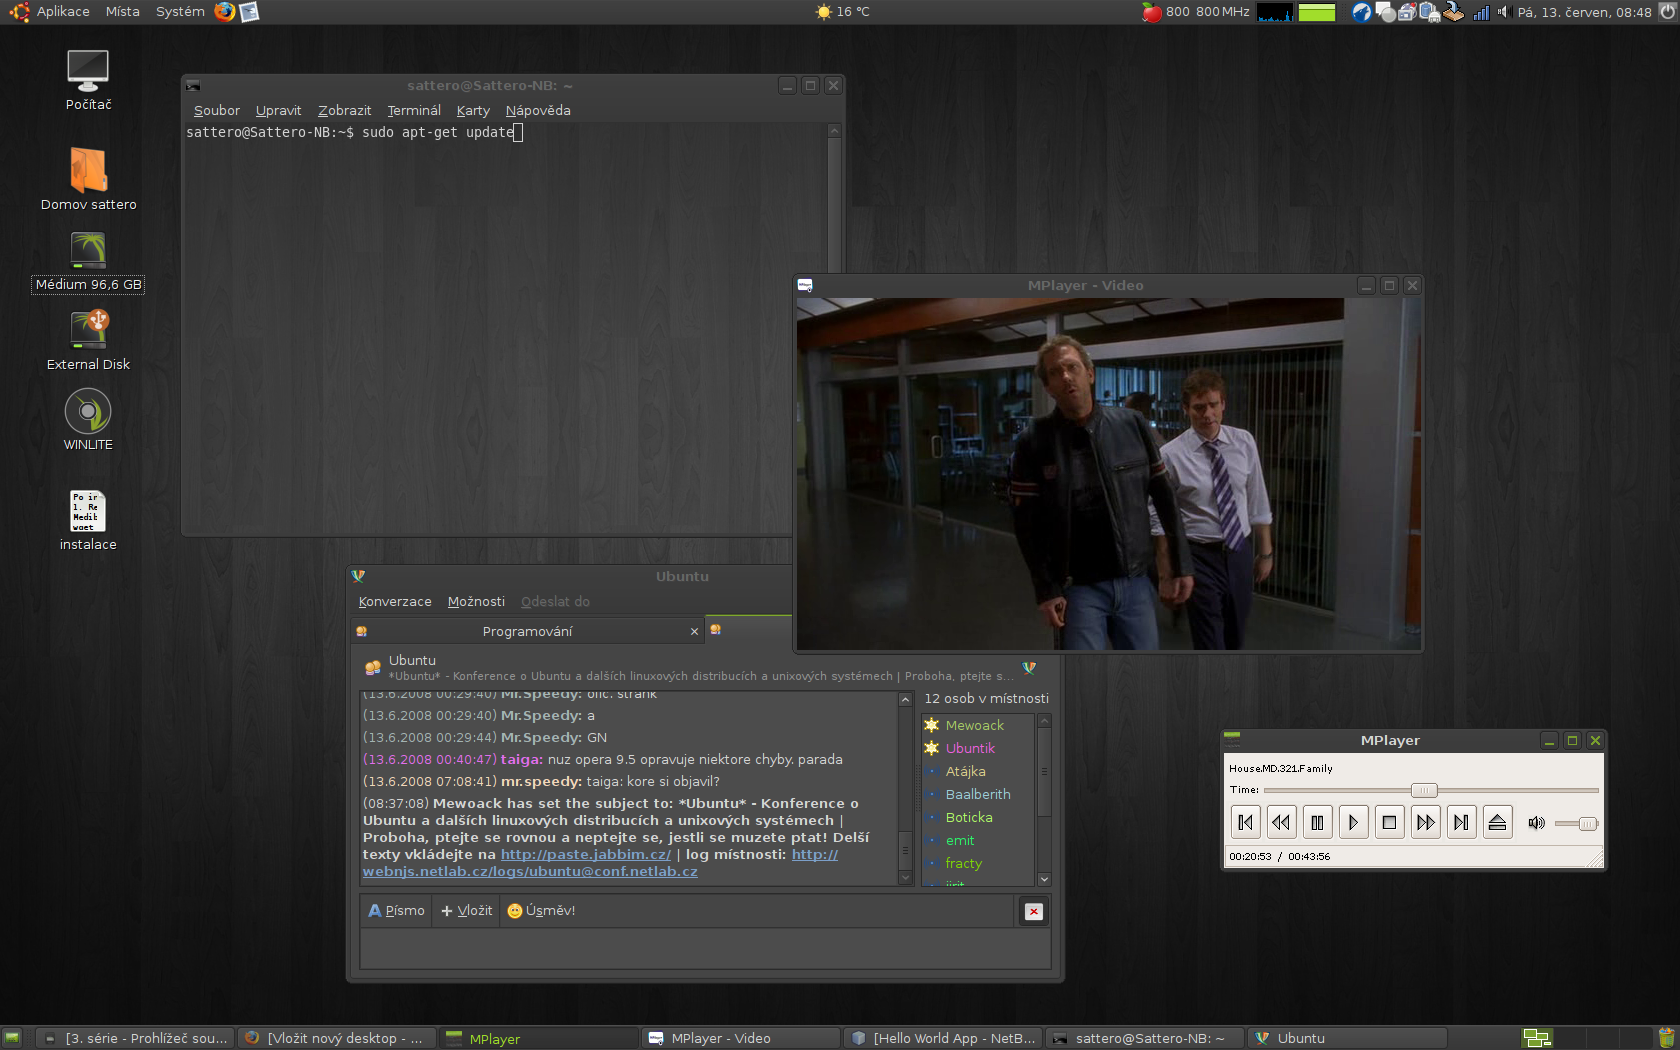
Task: Click the power button in top panel
Action: [x=1667, y=12]
